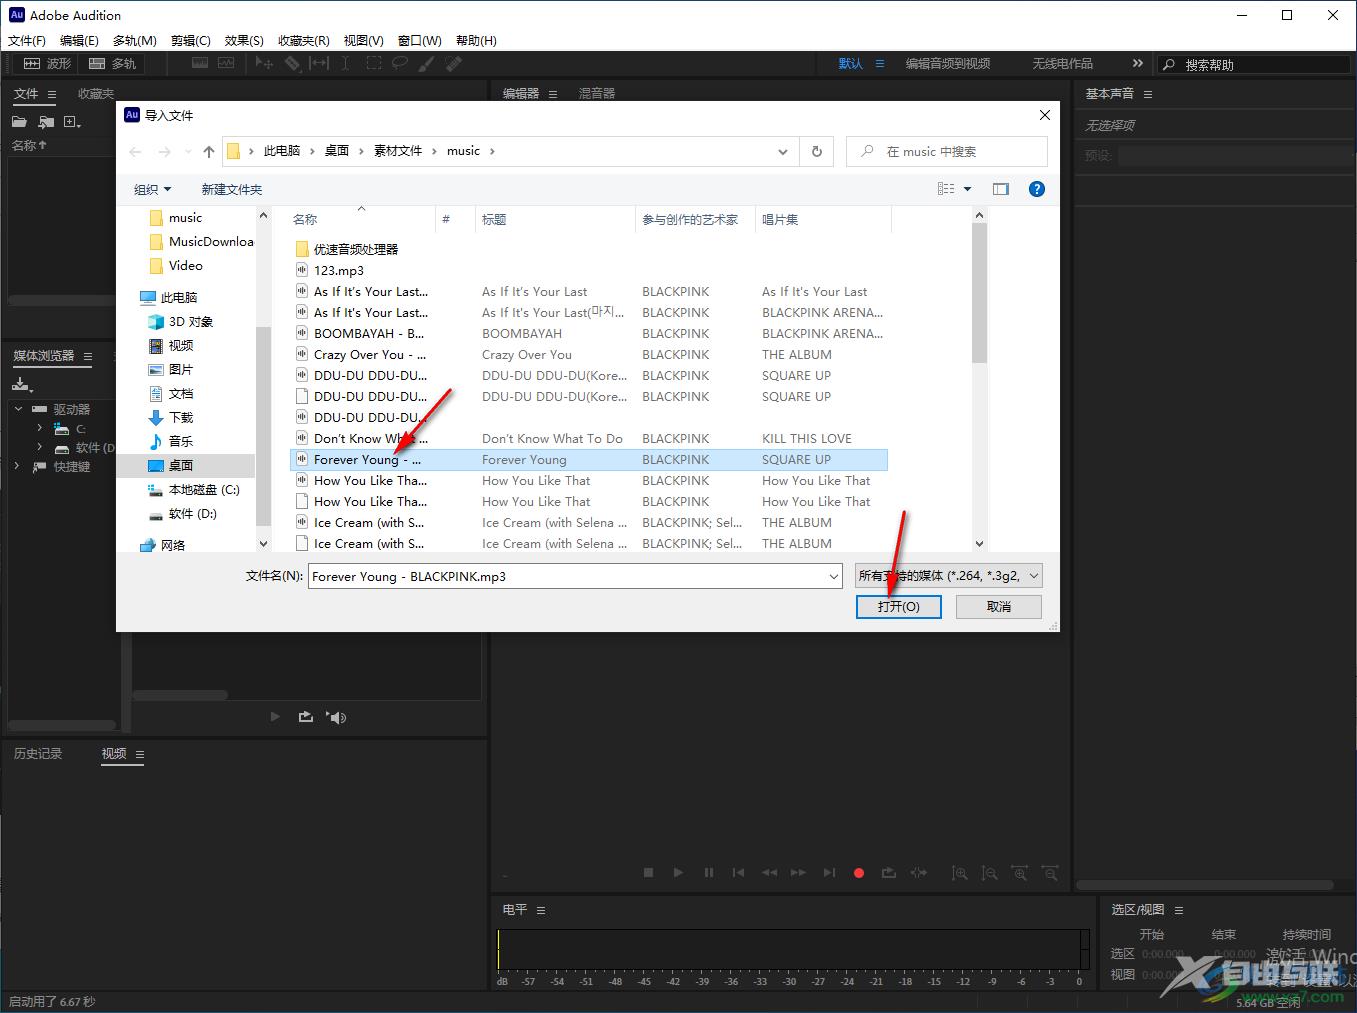Toggle Loop Playback in Files panel preview
The height and width of the screenshot is (1013, 1357).
pos(306,717)
